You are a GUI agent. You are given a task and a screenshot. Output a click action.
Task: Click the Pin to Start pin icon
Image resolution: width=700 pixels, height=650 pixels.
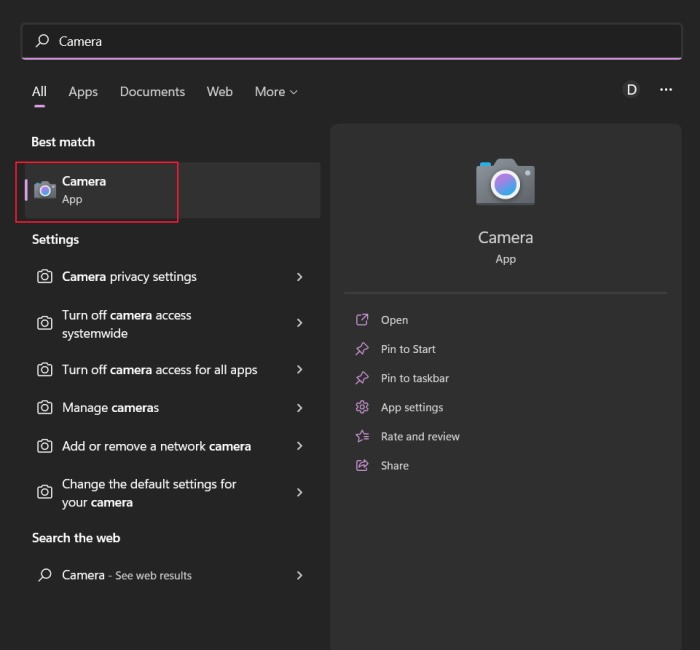pyautogui.click(x=362, y=349)
